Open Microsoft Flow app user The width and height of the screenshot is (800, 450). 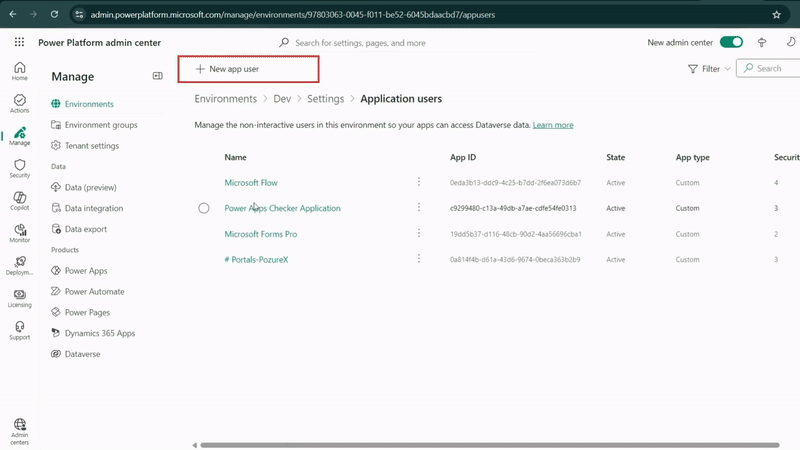251,183
